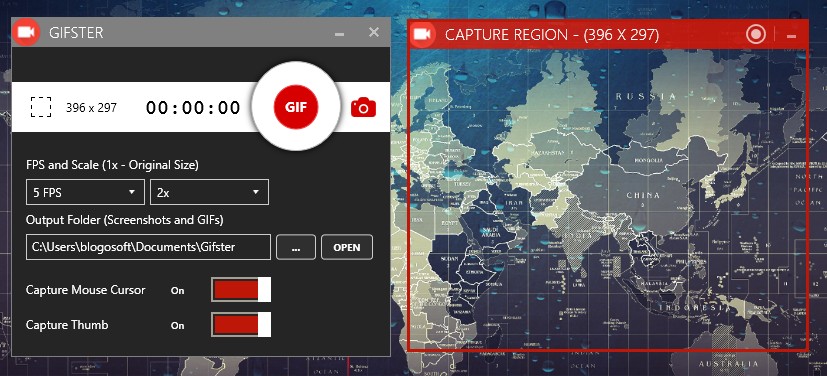Open the 2x scale dropdown
827x376 pixels.
[x=209, y=192]
